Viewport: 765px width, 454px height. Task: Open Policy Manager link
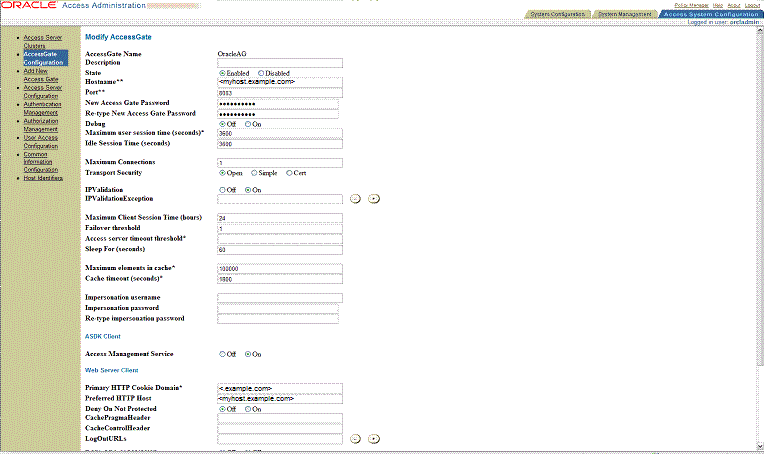tap(691, 5)
